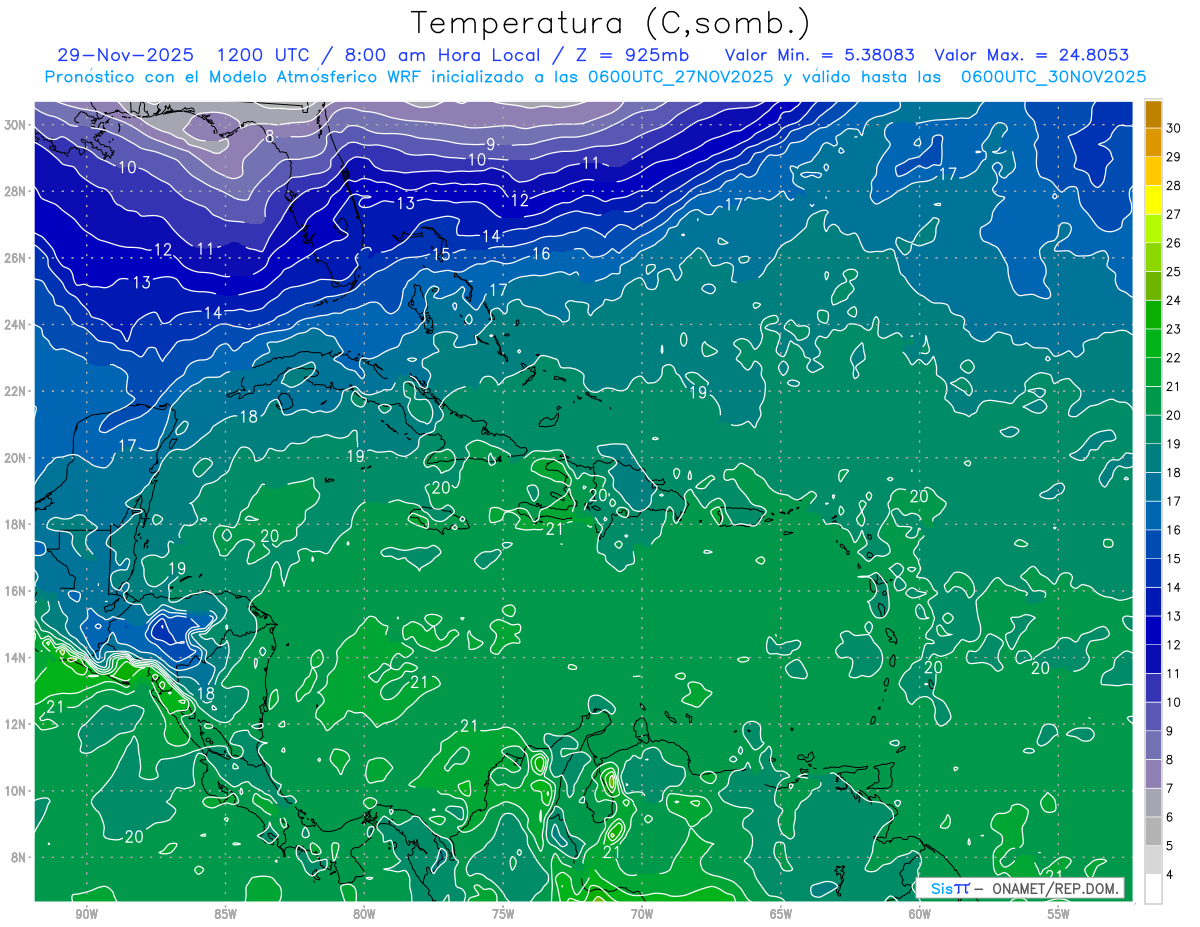Pick the orange swatch at colorbar top
1200x927 pixels.
1153,114
